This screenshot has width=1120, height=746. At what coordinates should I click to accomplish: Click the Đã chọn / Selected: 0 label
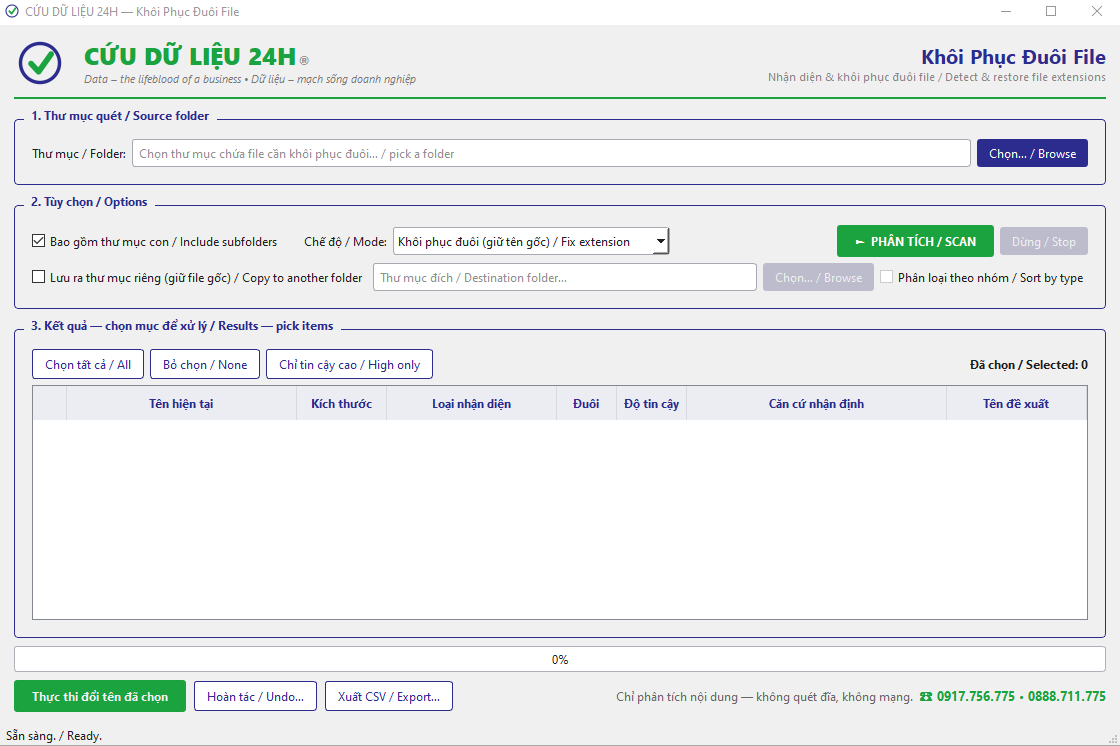(1029, 364)
